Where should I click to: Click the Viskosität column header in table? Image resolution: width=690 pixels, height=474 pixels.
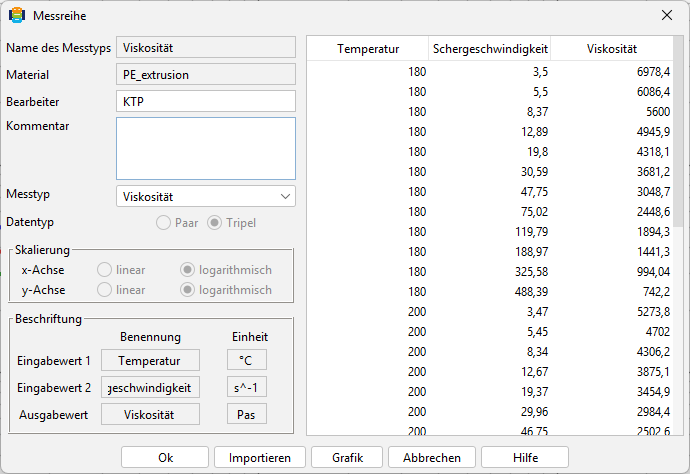612,48
